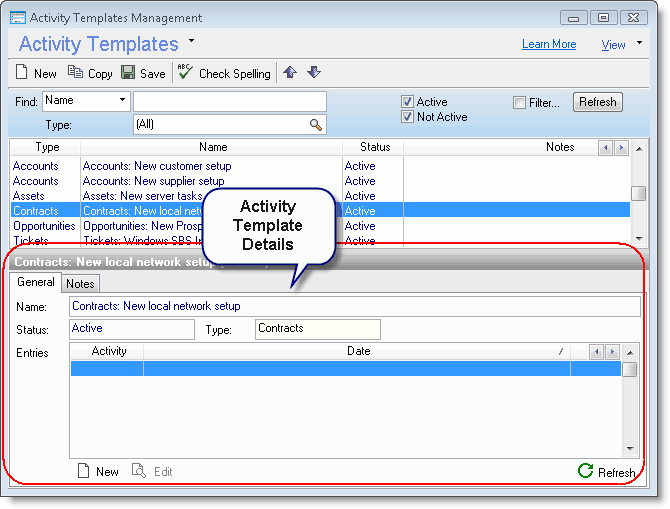Click the Find search text field
This screenshot has width=670, height=509.
[x=230, y=102]
